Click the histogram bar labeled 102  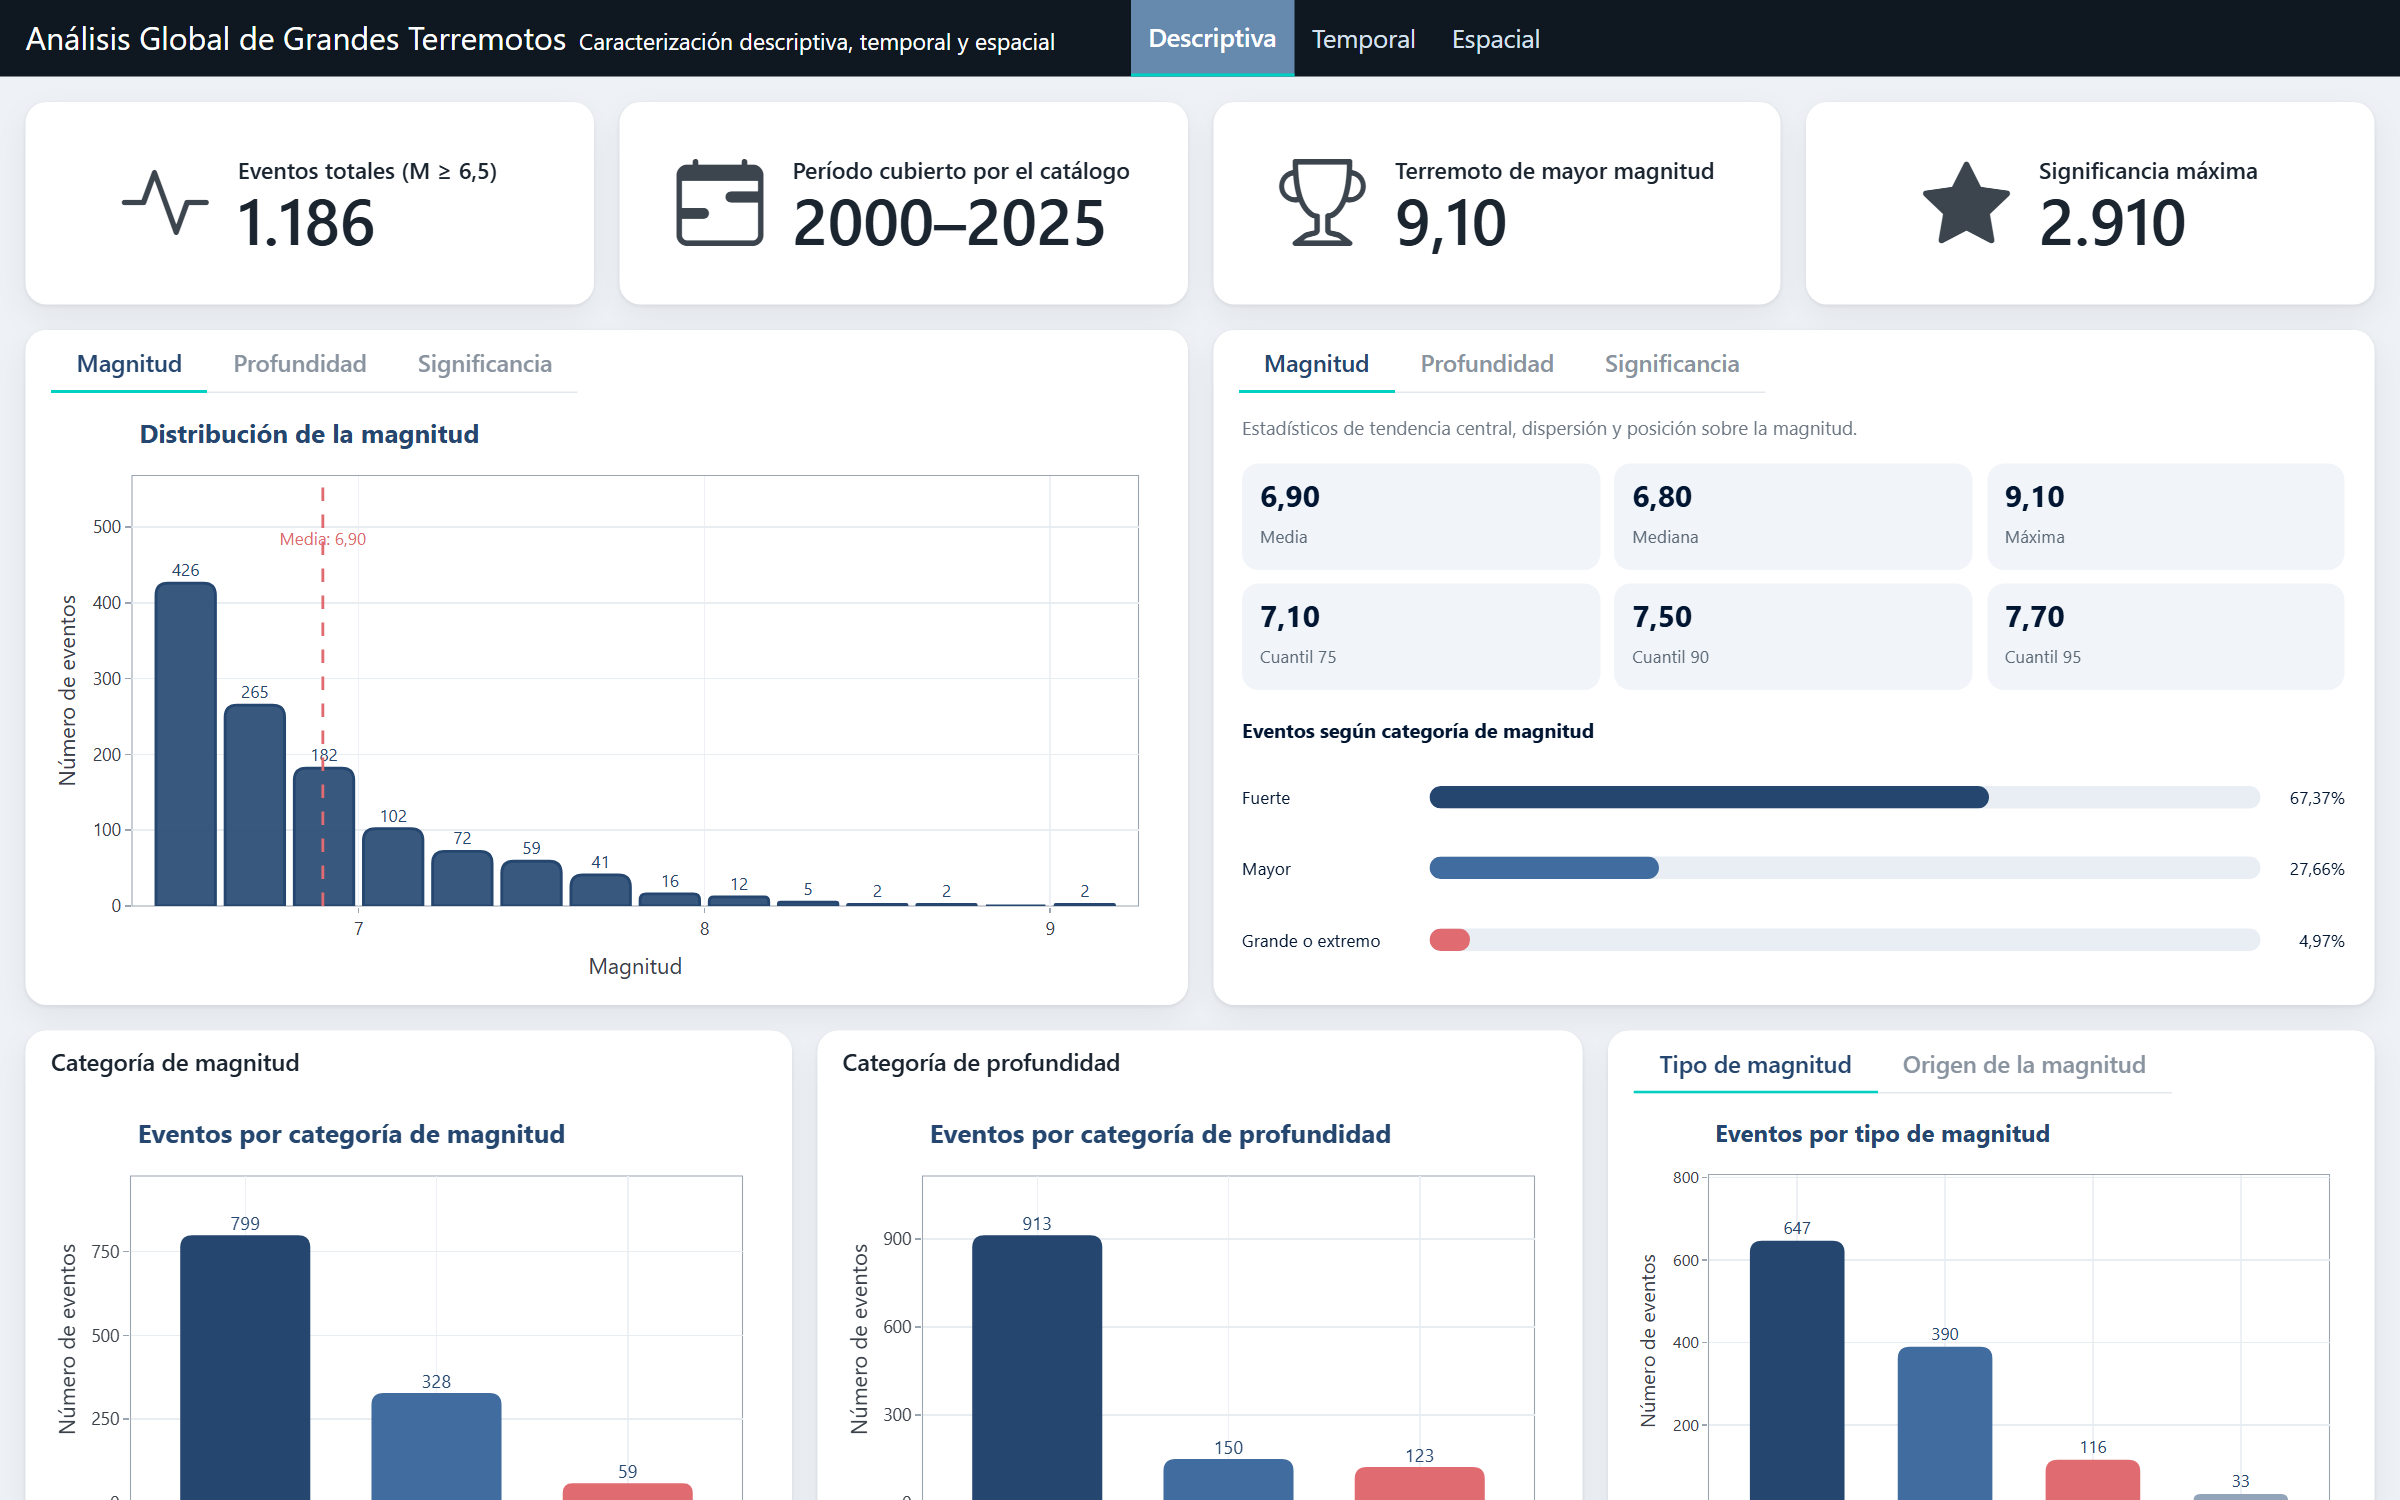click(x=393, y=867)
